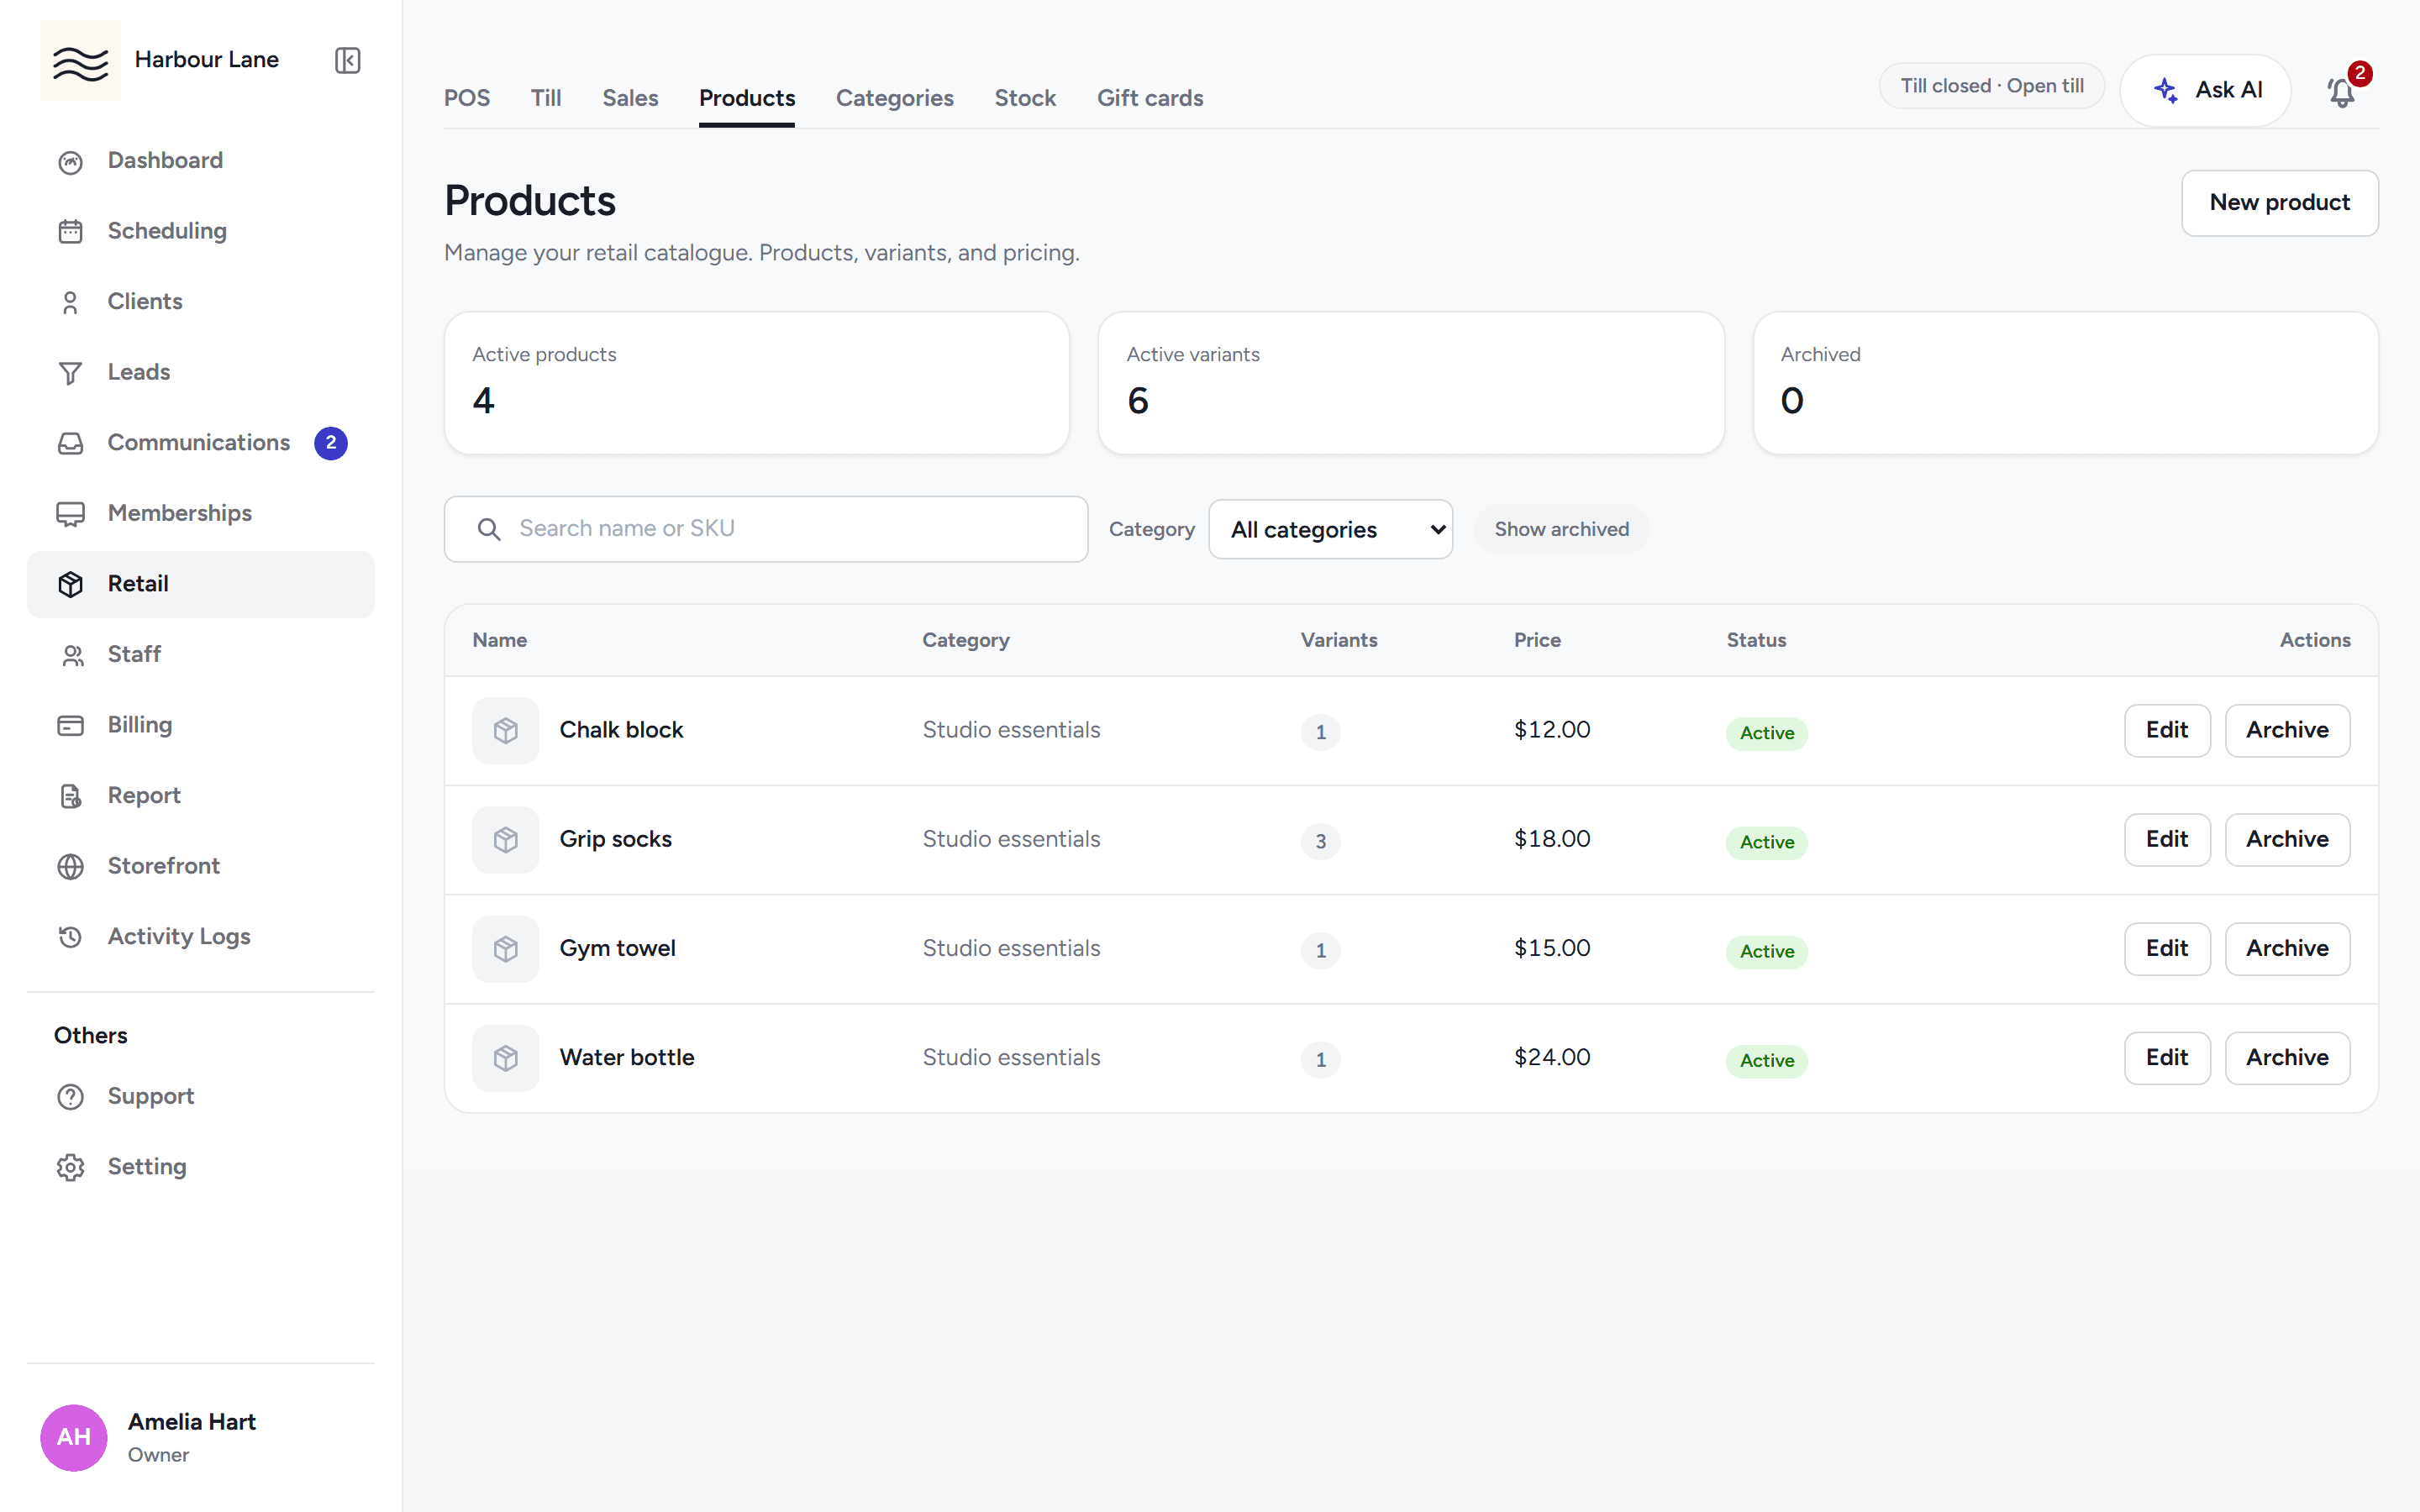Go to Clients person icon
The image size is (2420, 1512).
70,302
